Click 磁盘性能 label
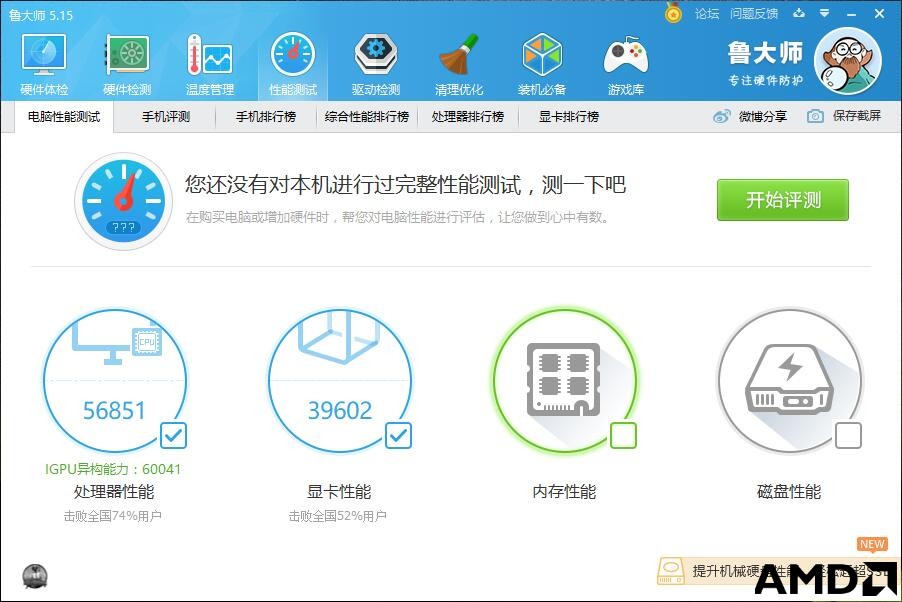Screen dimensions: 902x602 coord(789,492)
